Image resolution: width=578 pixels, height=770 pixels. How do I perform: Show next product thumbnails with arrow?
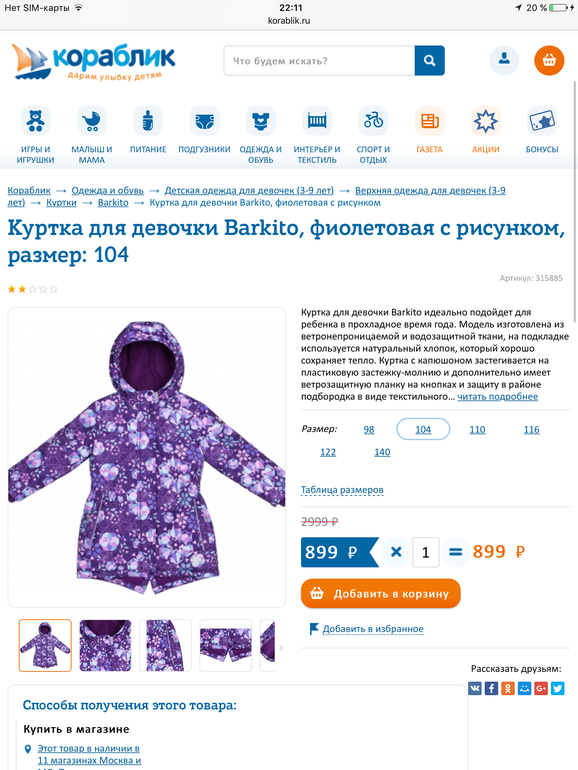point(281,648)
